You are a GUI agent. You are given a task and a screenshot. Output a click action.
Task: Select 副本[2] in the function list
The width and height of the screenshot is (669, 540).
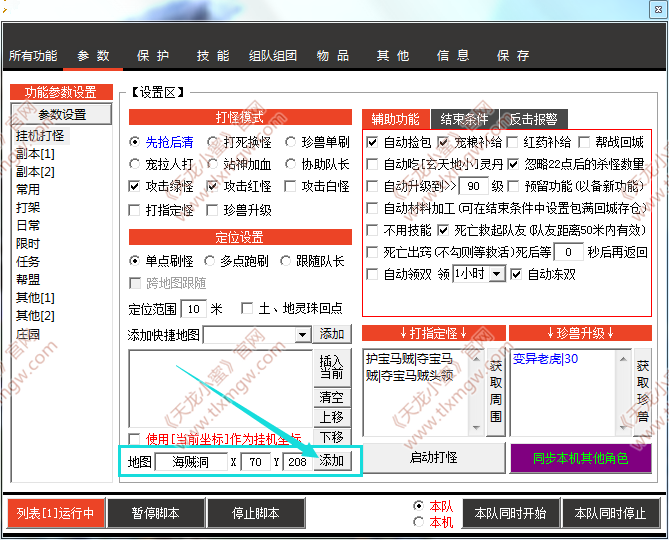pyautogui.click(x=35, y=171)
